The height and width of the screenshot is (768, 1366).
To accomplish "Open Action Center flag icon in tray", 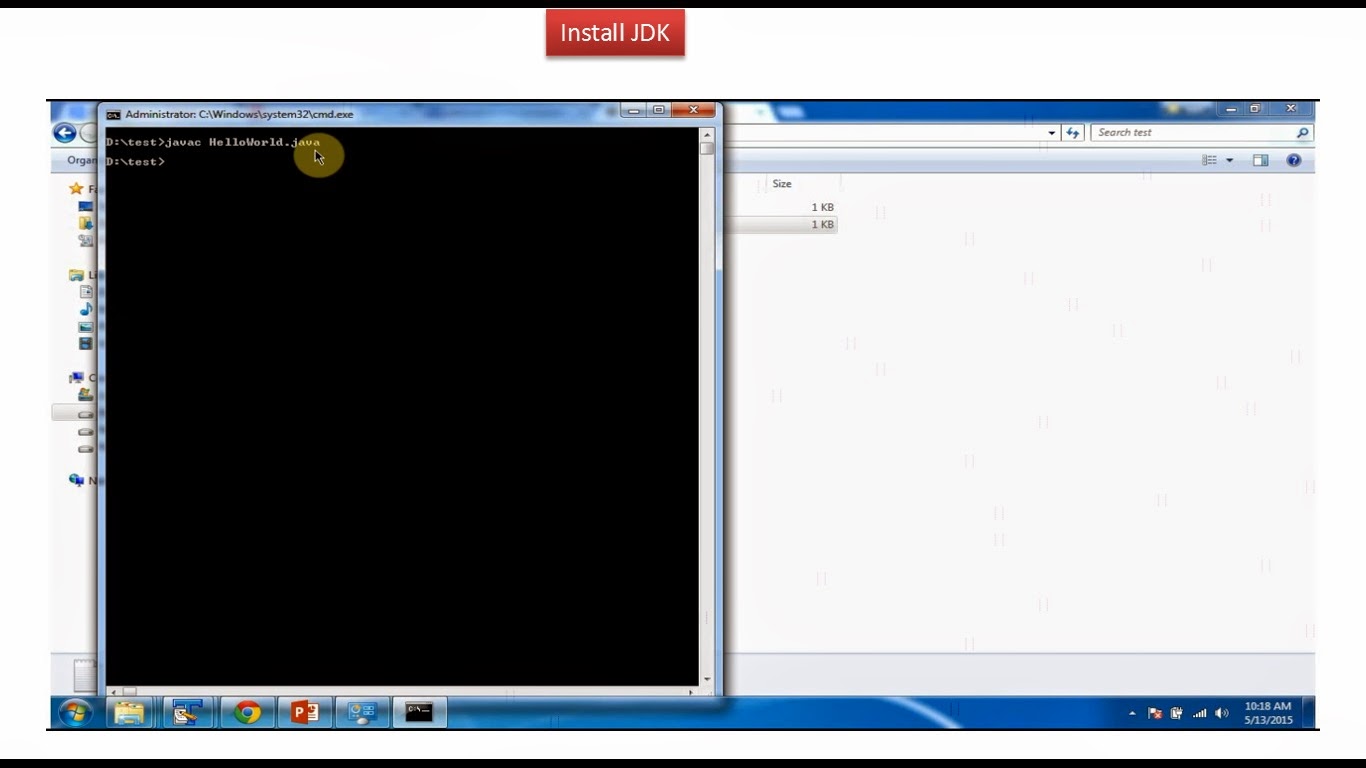I will point(1155,714).
